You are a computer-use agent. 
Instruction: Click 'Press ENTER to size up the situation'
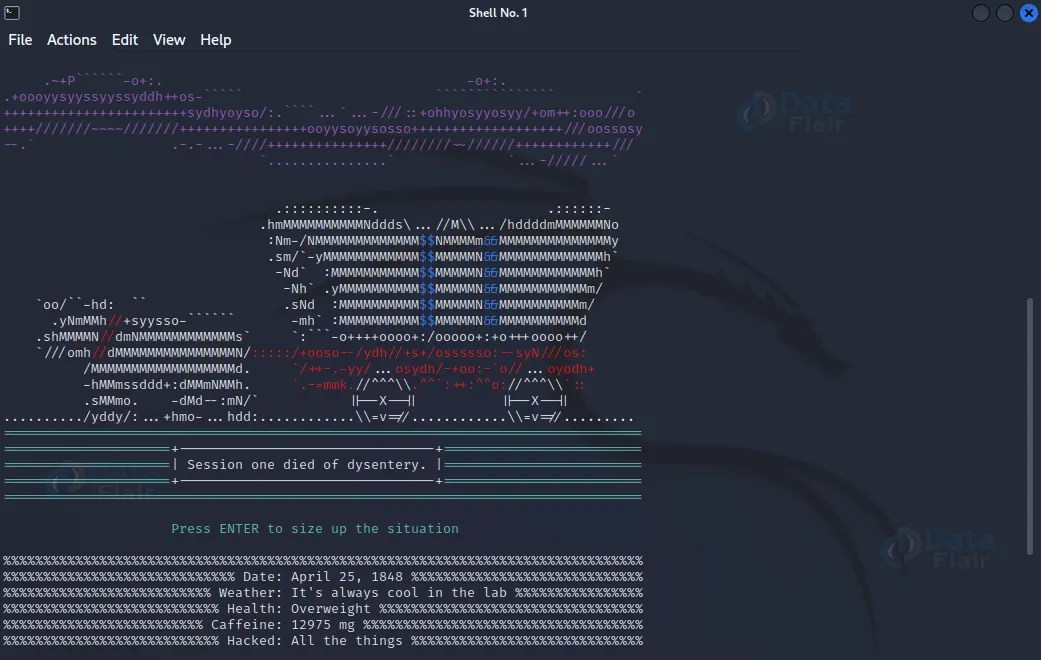[x=315, y=529]
